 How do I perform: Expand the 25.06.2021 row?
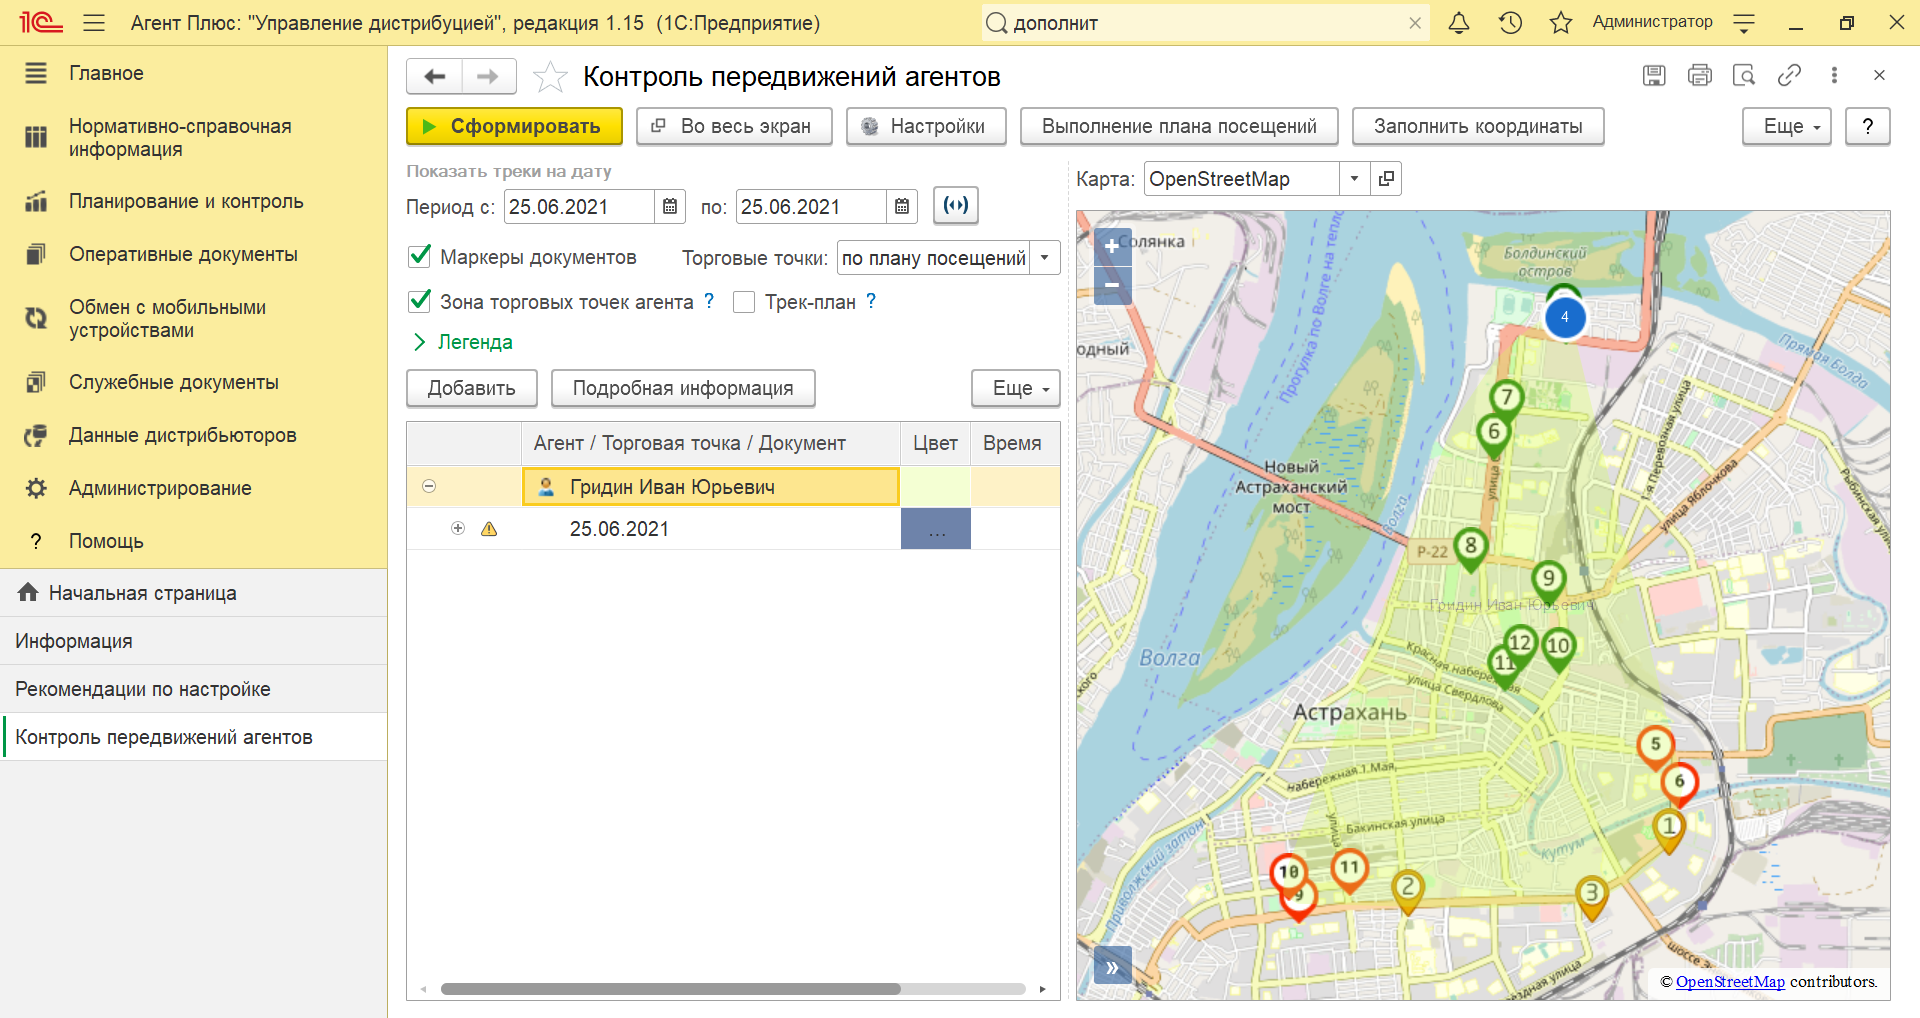(x=458, y=528)
